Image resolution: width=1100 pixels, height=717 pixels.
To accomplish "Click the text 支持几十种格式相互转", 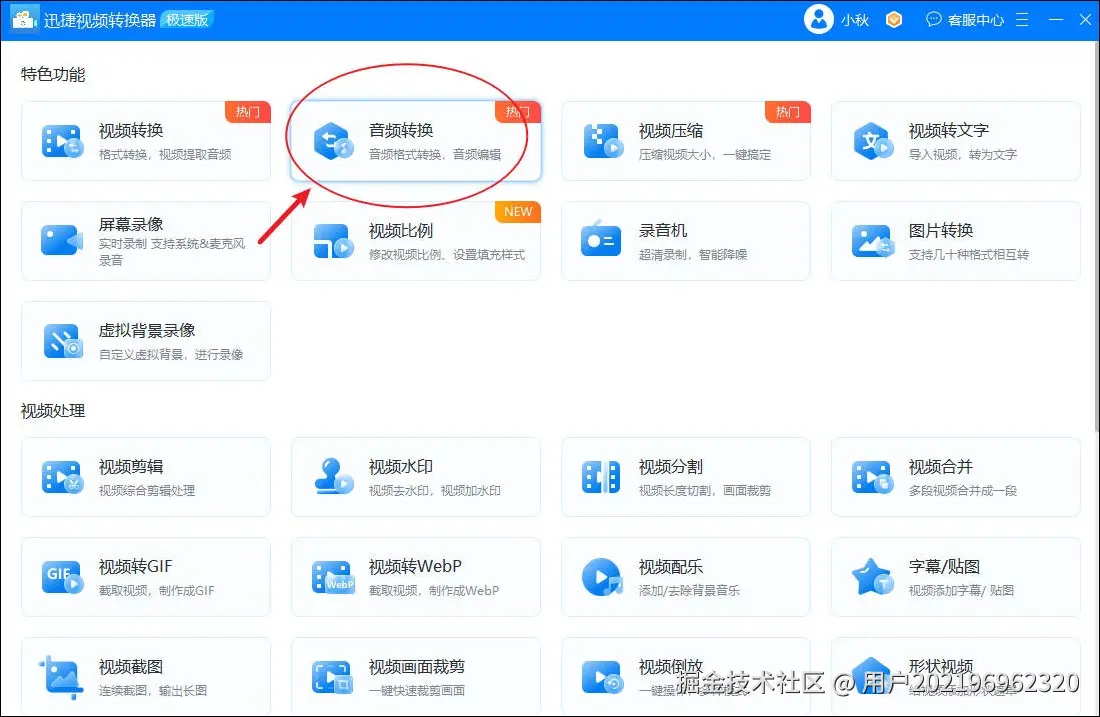I will pos(969,255).
